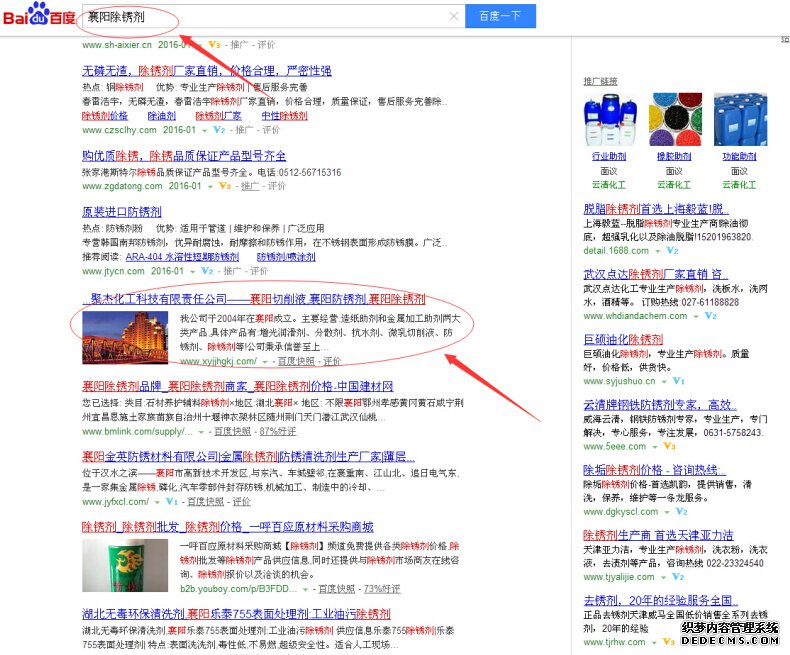Screen dimensions: 790x655
Task: Open the 襄阳除锈剂品牌 中国建材网 result title
Action: pos(237,386)
